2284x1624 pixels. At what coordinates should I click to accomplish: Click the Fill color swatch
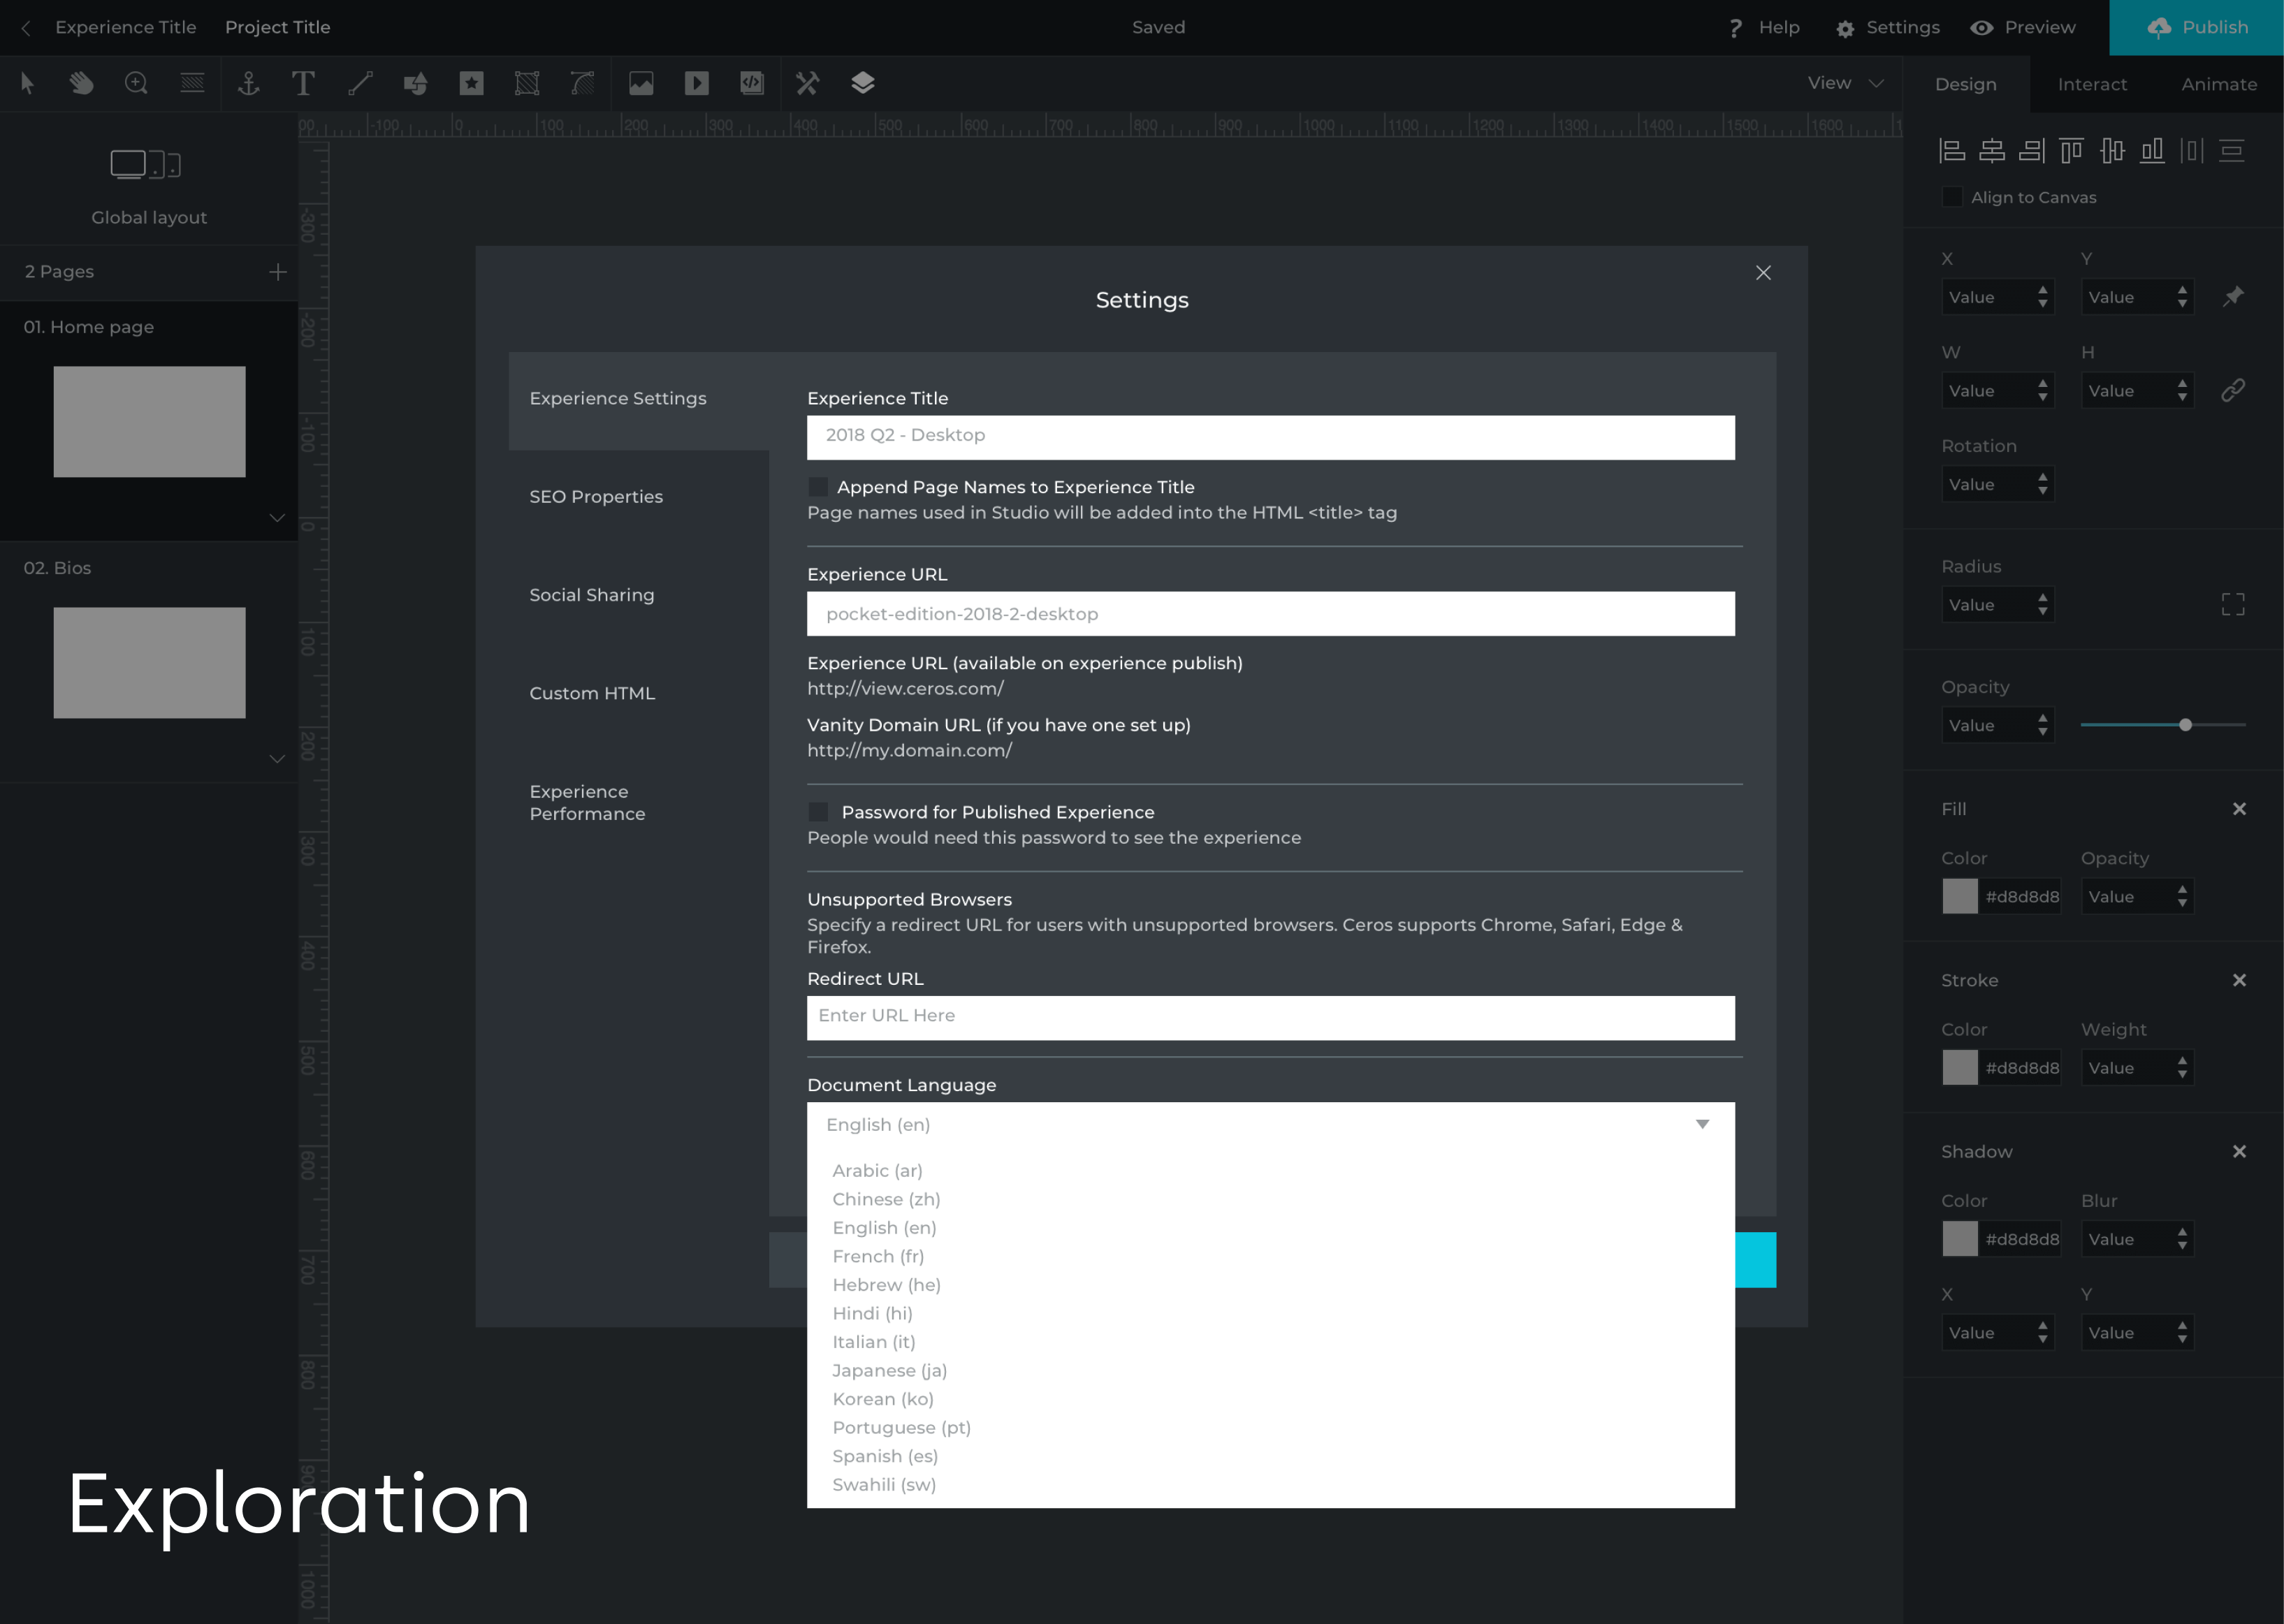pos(1960,896)
